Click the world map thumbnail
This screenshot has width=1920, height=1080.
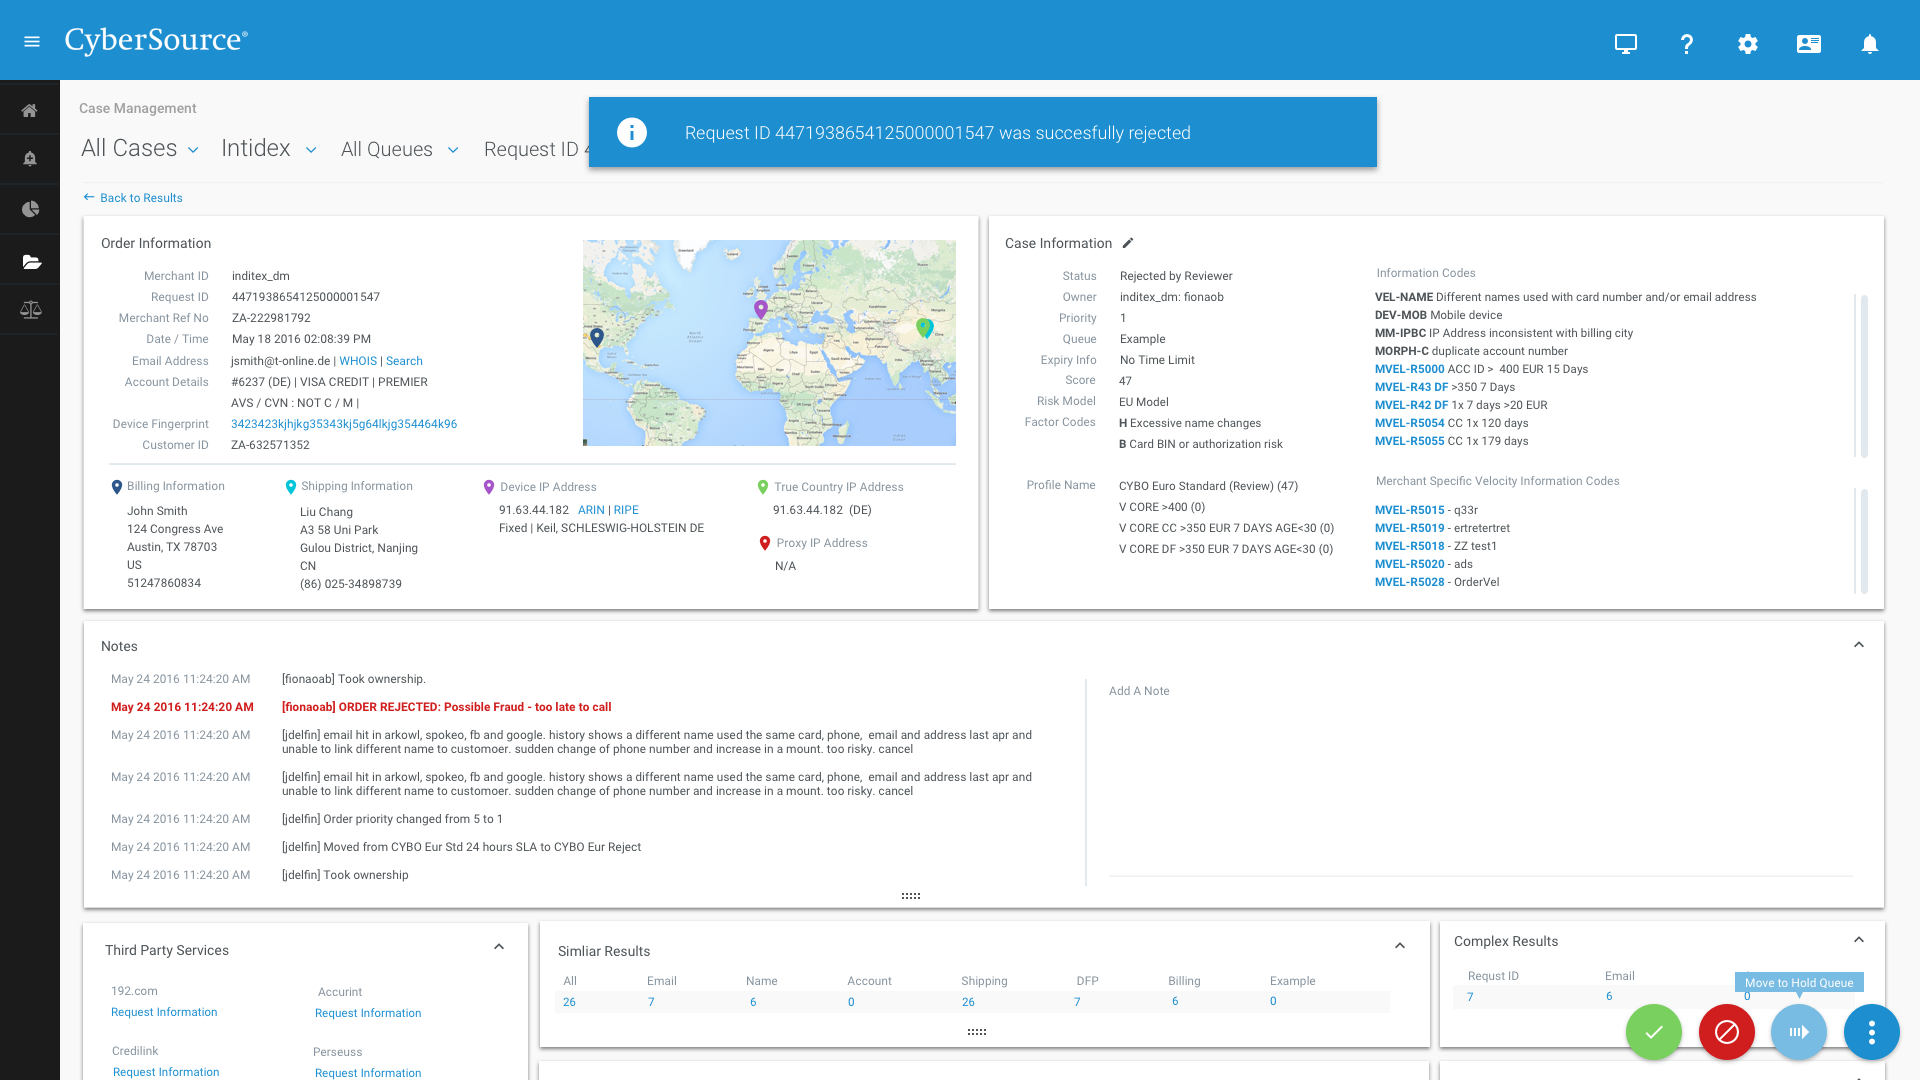pyautogui.click(x=769, y=343)
